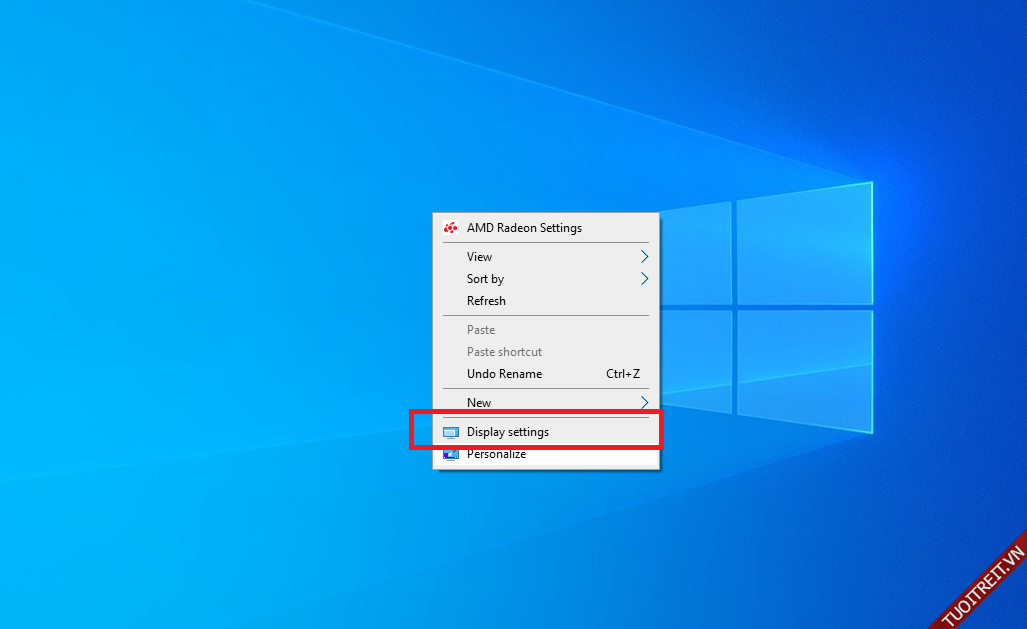Expand the New submenu arrow
The image size is (1027, 629).
click(x=644, y=403)
